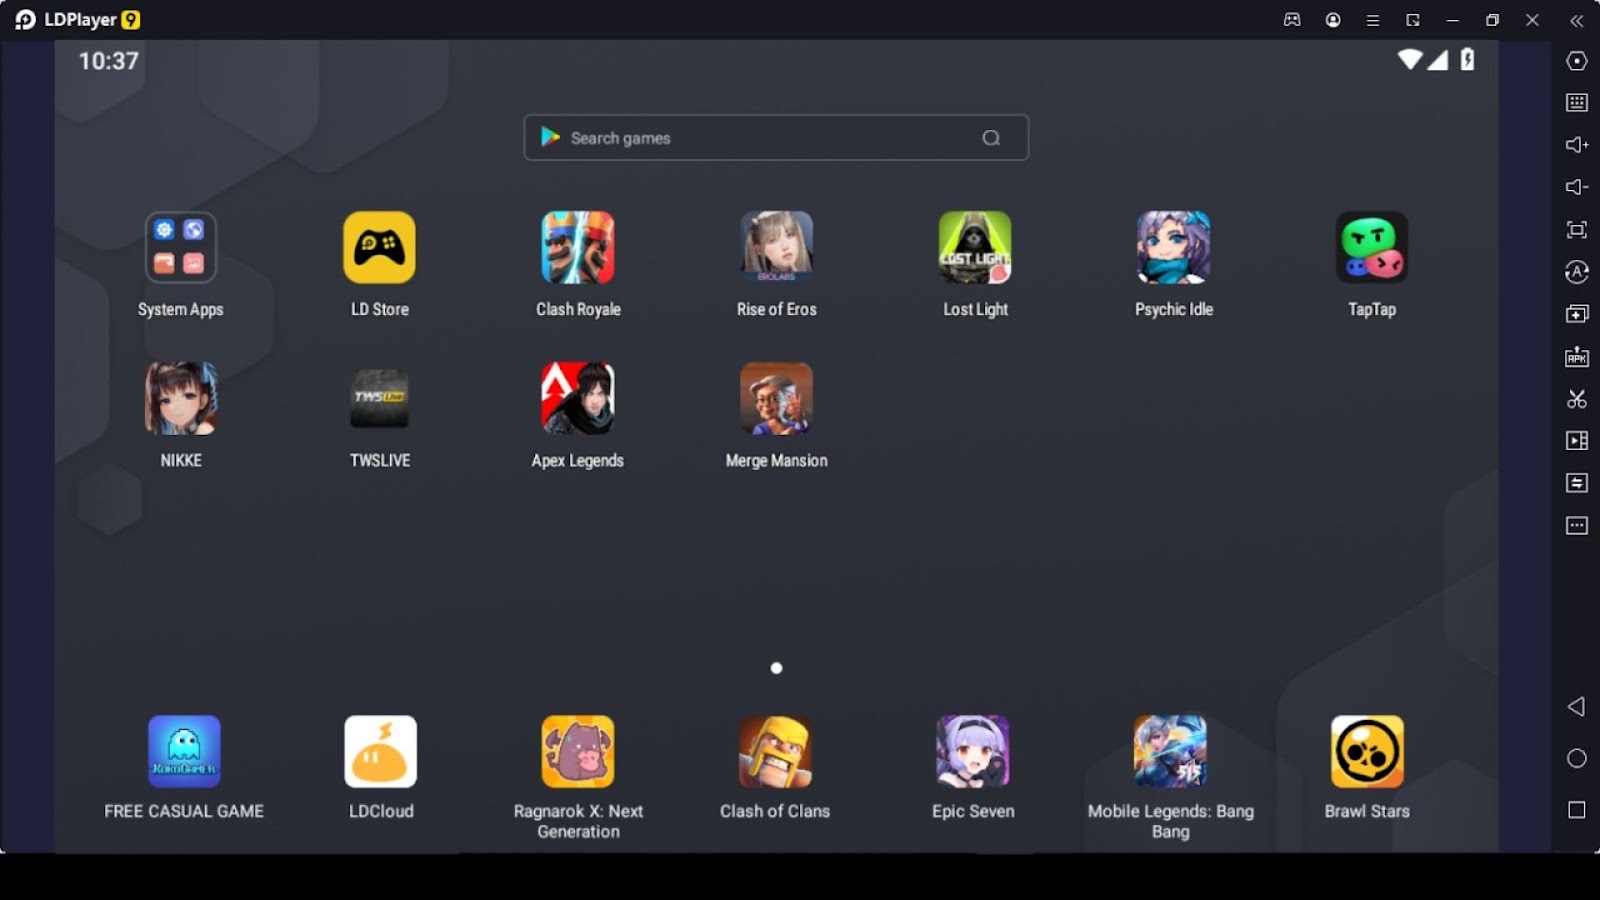Screen dimensions: 1600x900
Task: Go back using the Android back button
Action: point(1577,707)
